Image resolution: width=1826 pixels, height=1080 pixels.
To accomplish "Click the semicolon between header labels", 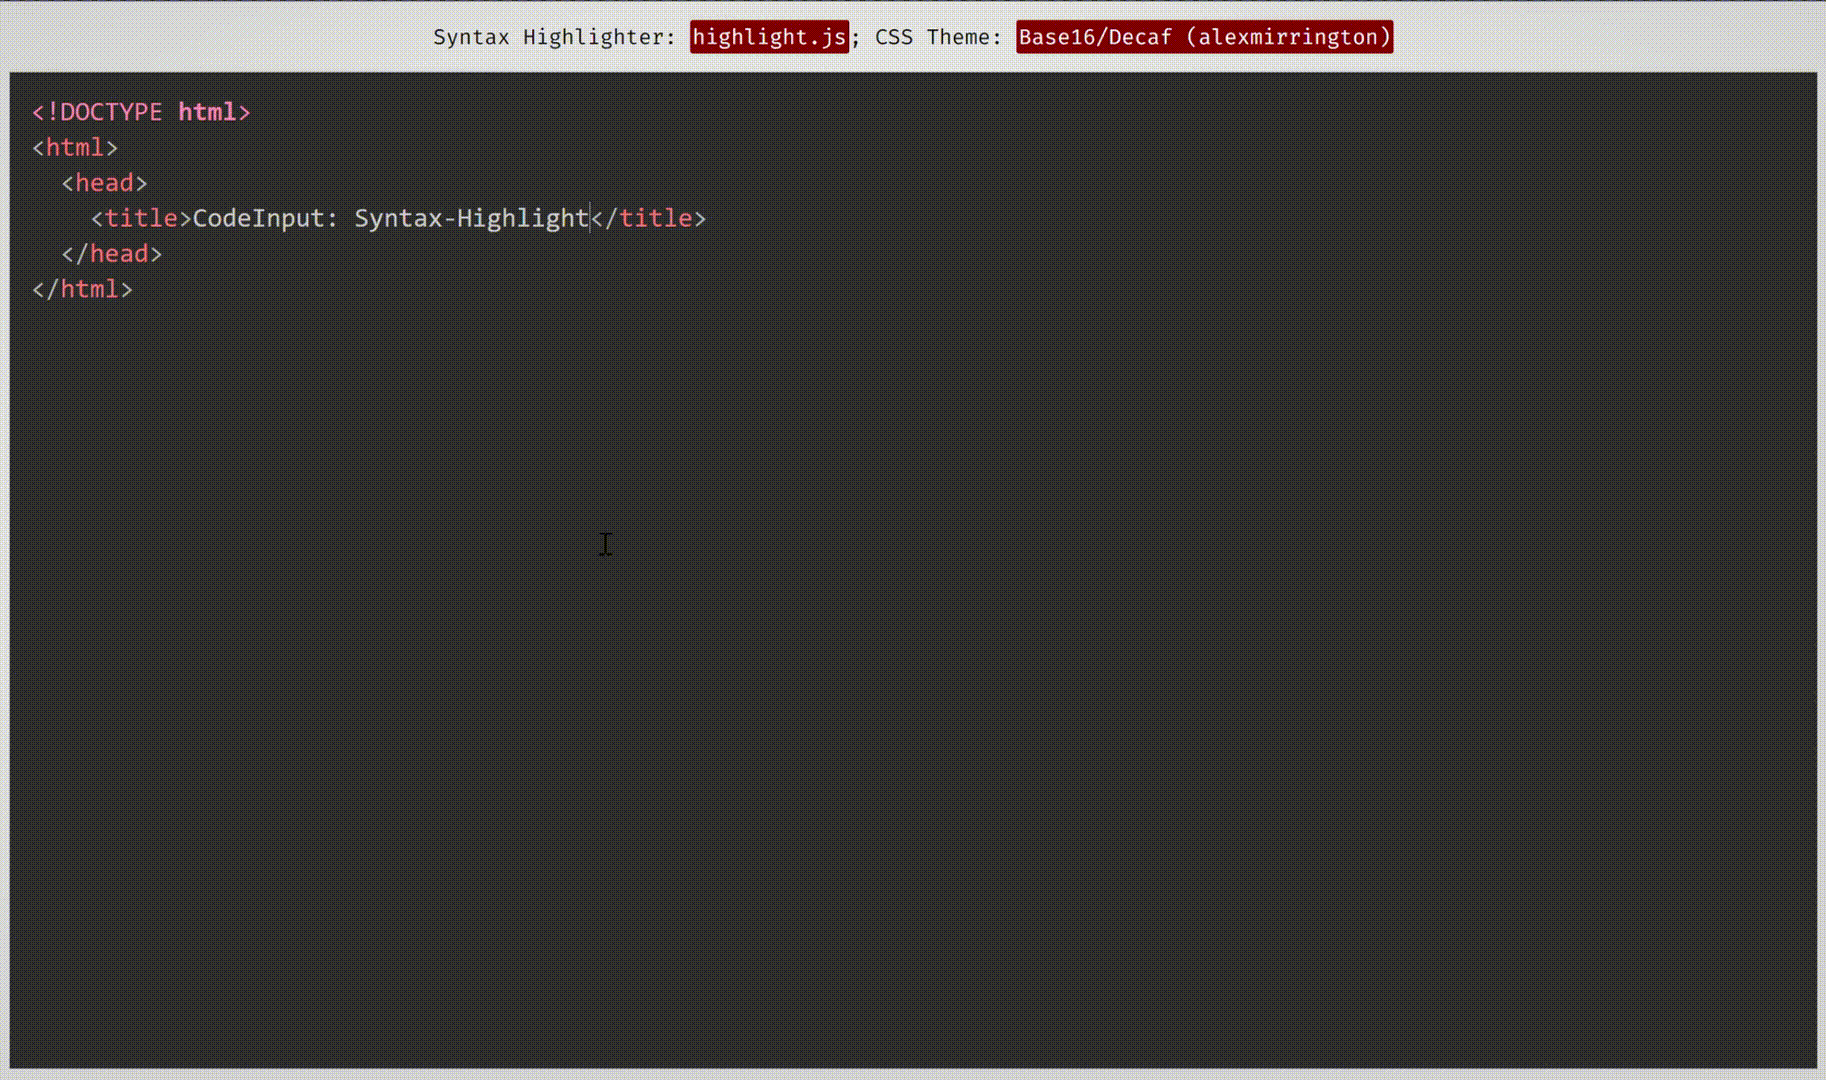I will [x=858, y=37].
